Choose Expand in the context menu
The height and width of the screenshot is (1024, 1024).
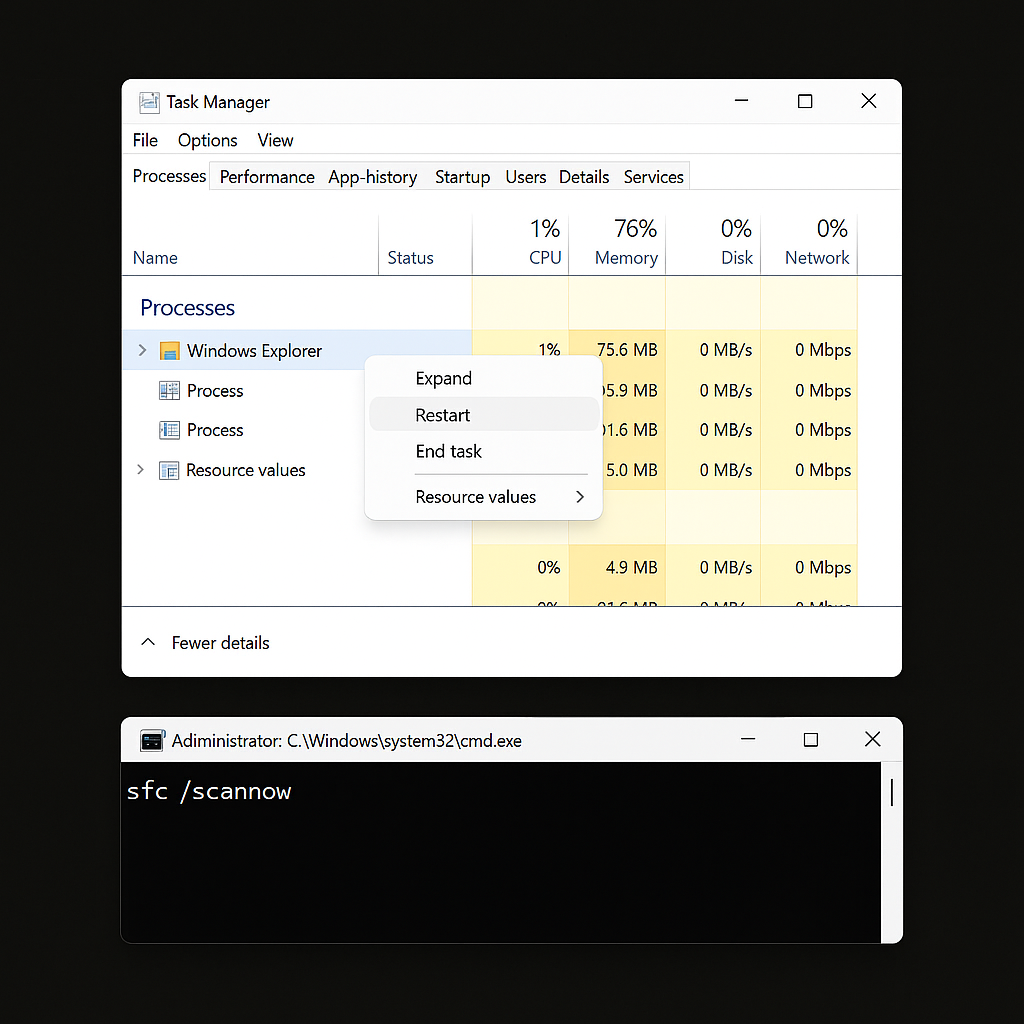(484, 378)
